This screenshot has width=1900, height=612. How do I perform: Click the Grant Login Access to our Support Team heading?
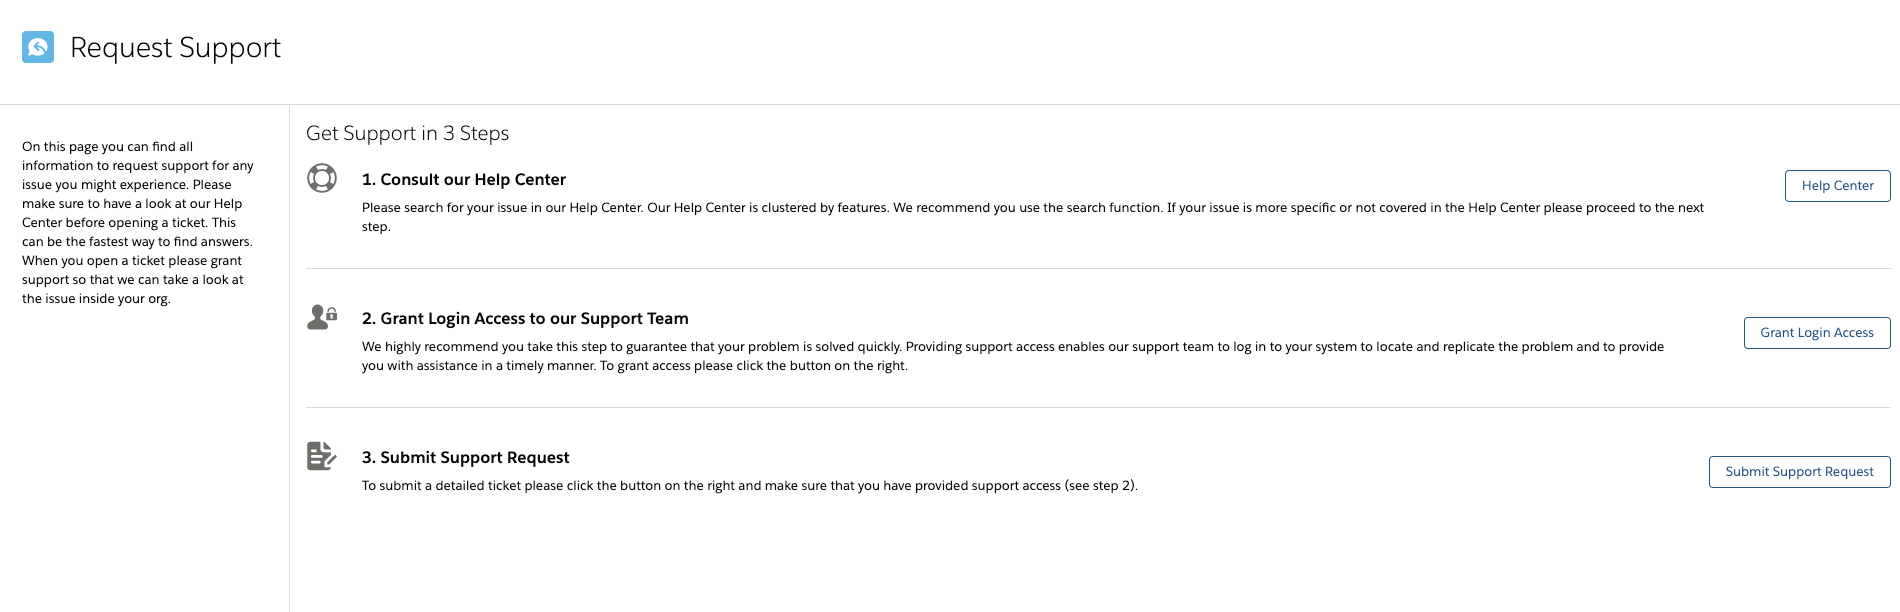coord(525,318)
